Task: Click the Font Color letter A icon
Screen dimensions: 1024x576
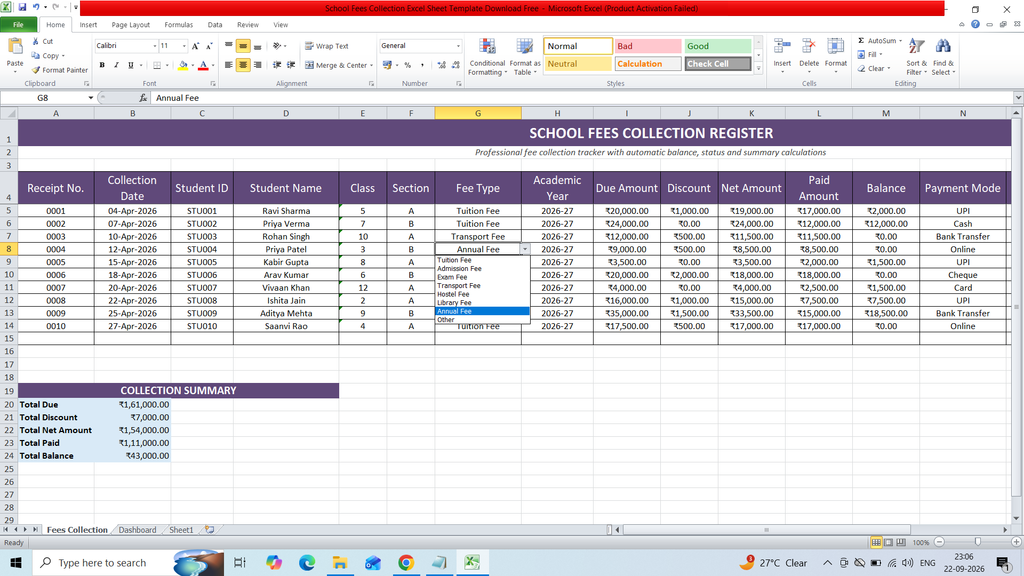Action: coord(203,65)
